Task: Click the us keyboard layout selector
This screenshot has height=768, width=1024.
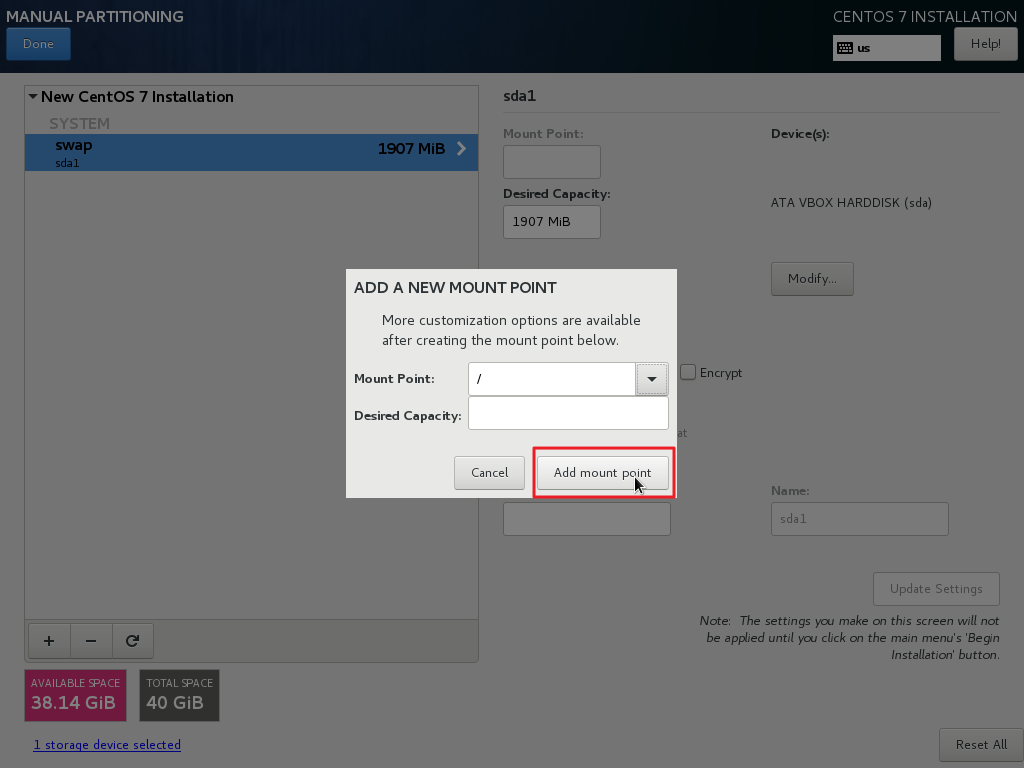Action: [886, 48]
